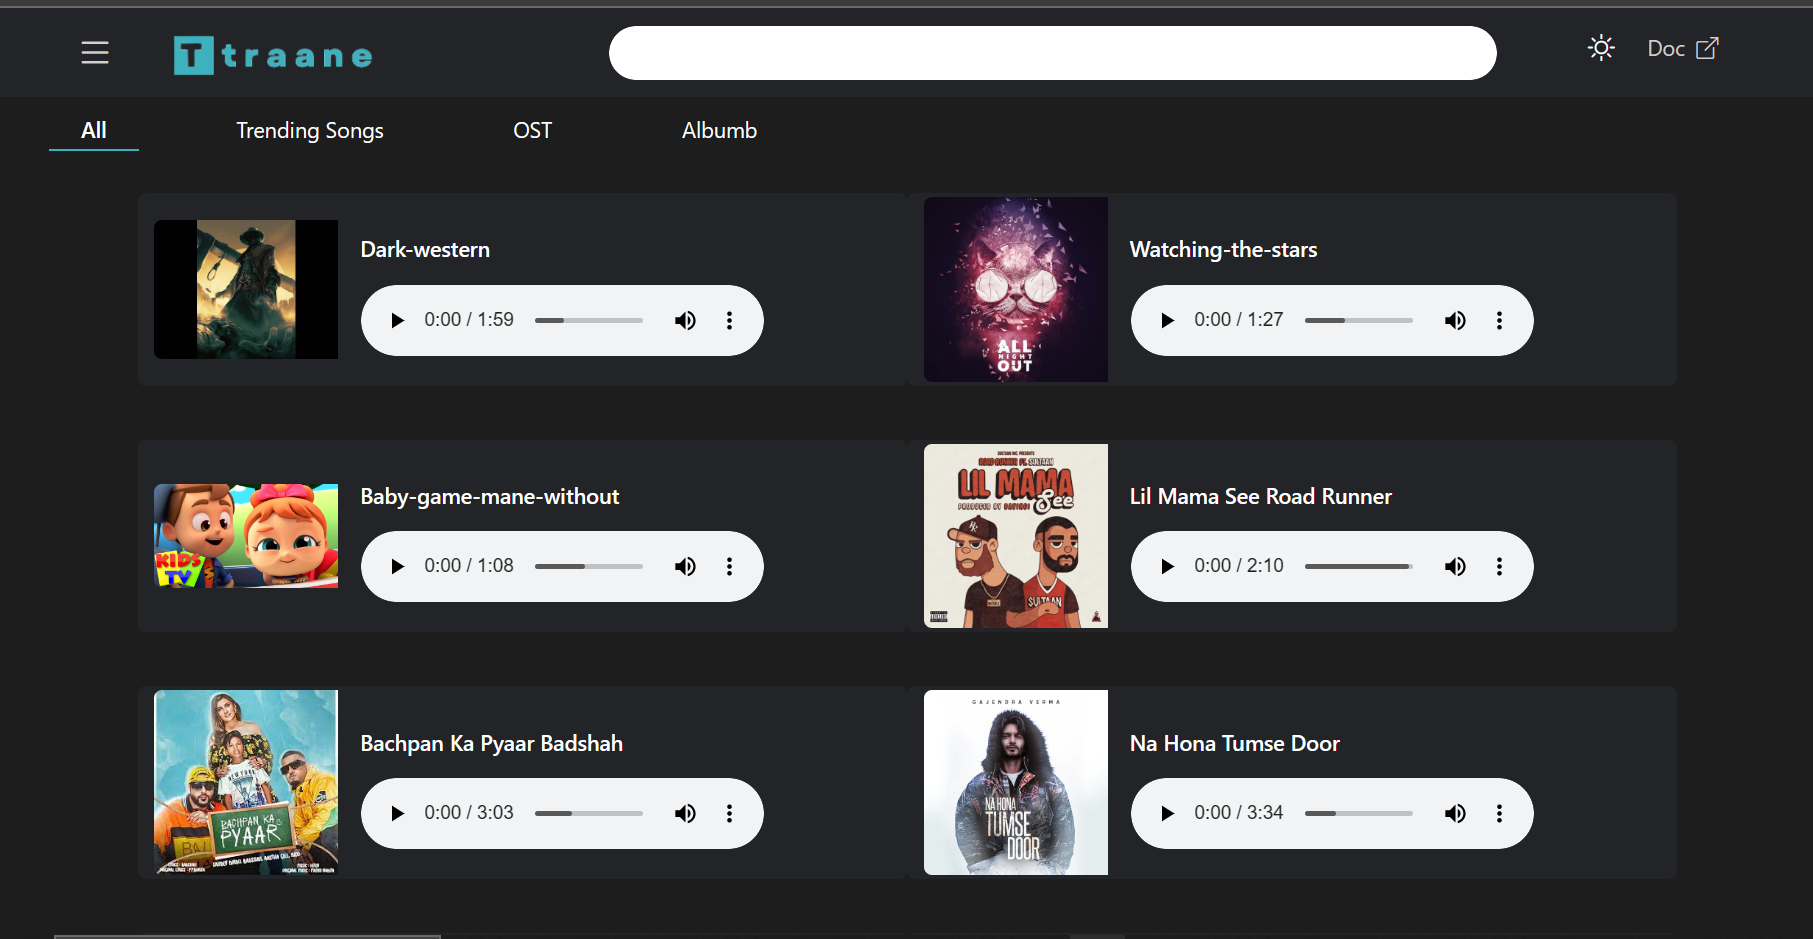The image size is (1813, 939).
Task: Select the OST tab
Action: 532,131
